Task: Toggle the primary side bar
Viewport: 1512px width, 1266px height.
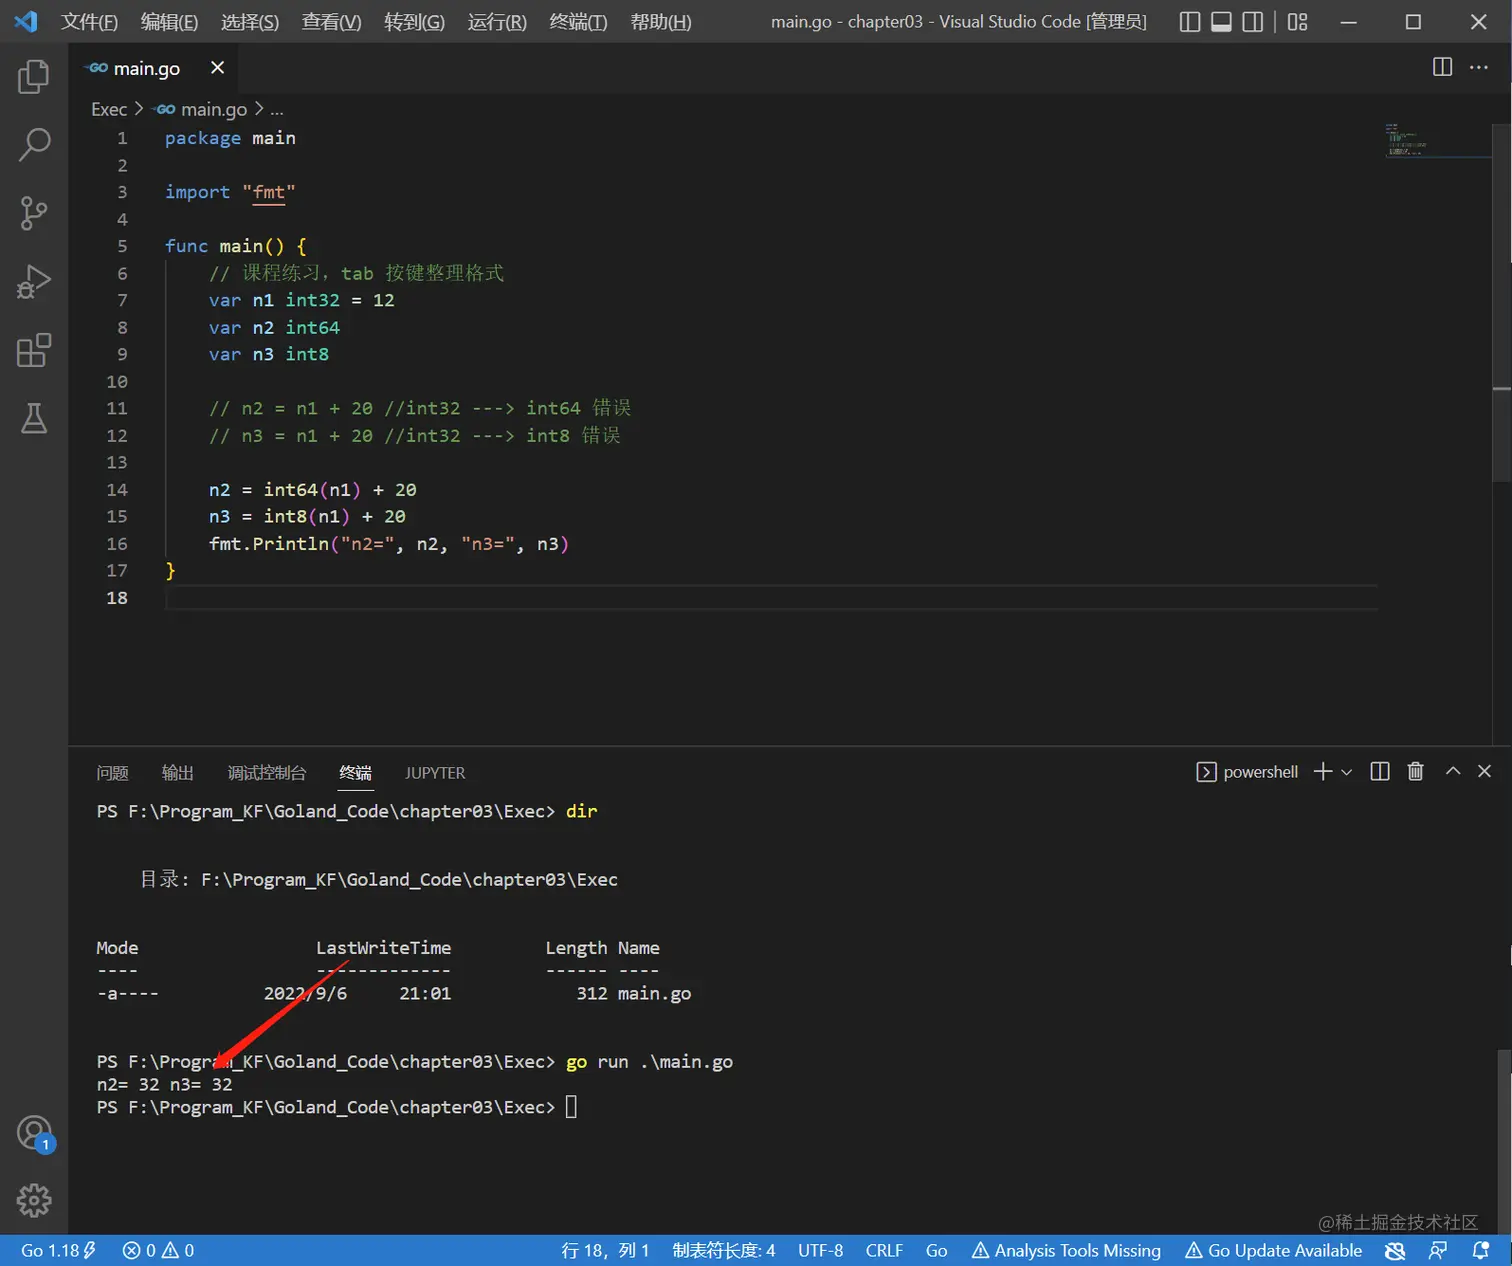Action: click(x=1190, y=22)
